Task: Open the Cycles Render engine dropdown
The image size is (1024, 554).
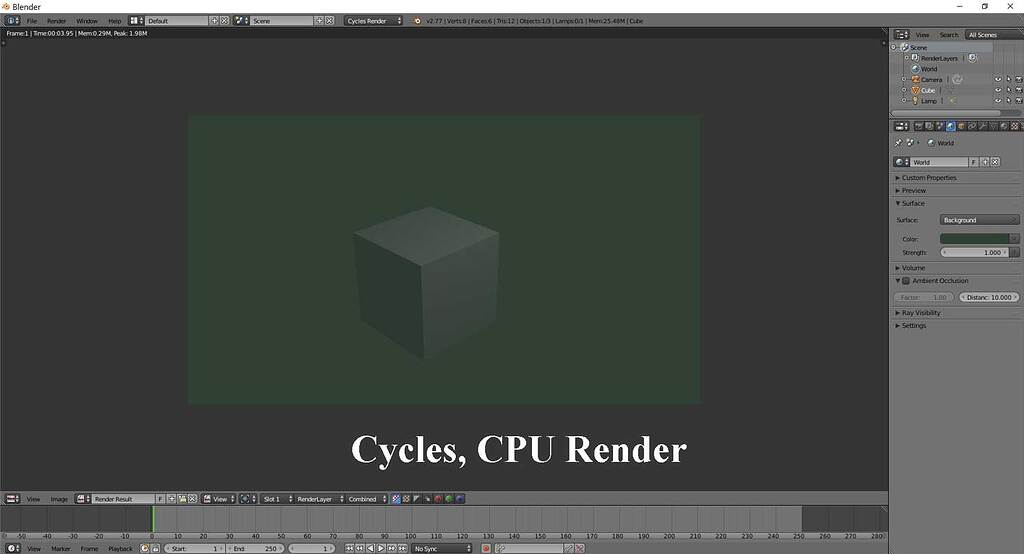Action: (x=374, y=21)
